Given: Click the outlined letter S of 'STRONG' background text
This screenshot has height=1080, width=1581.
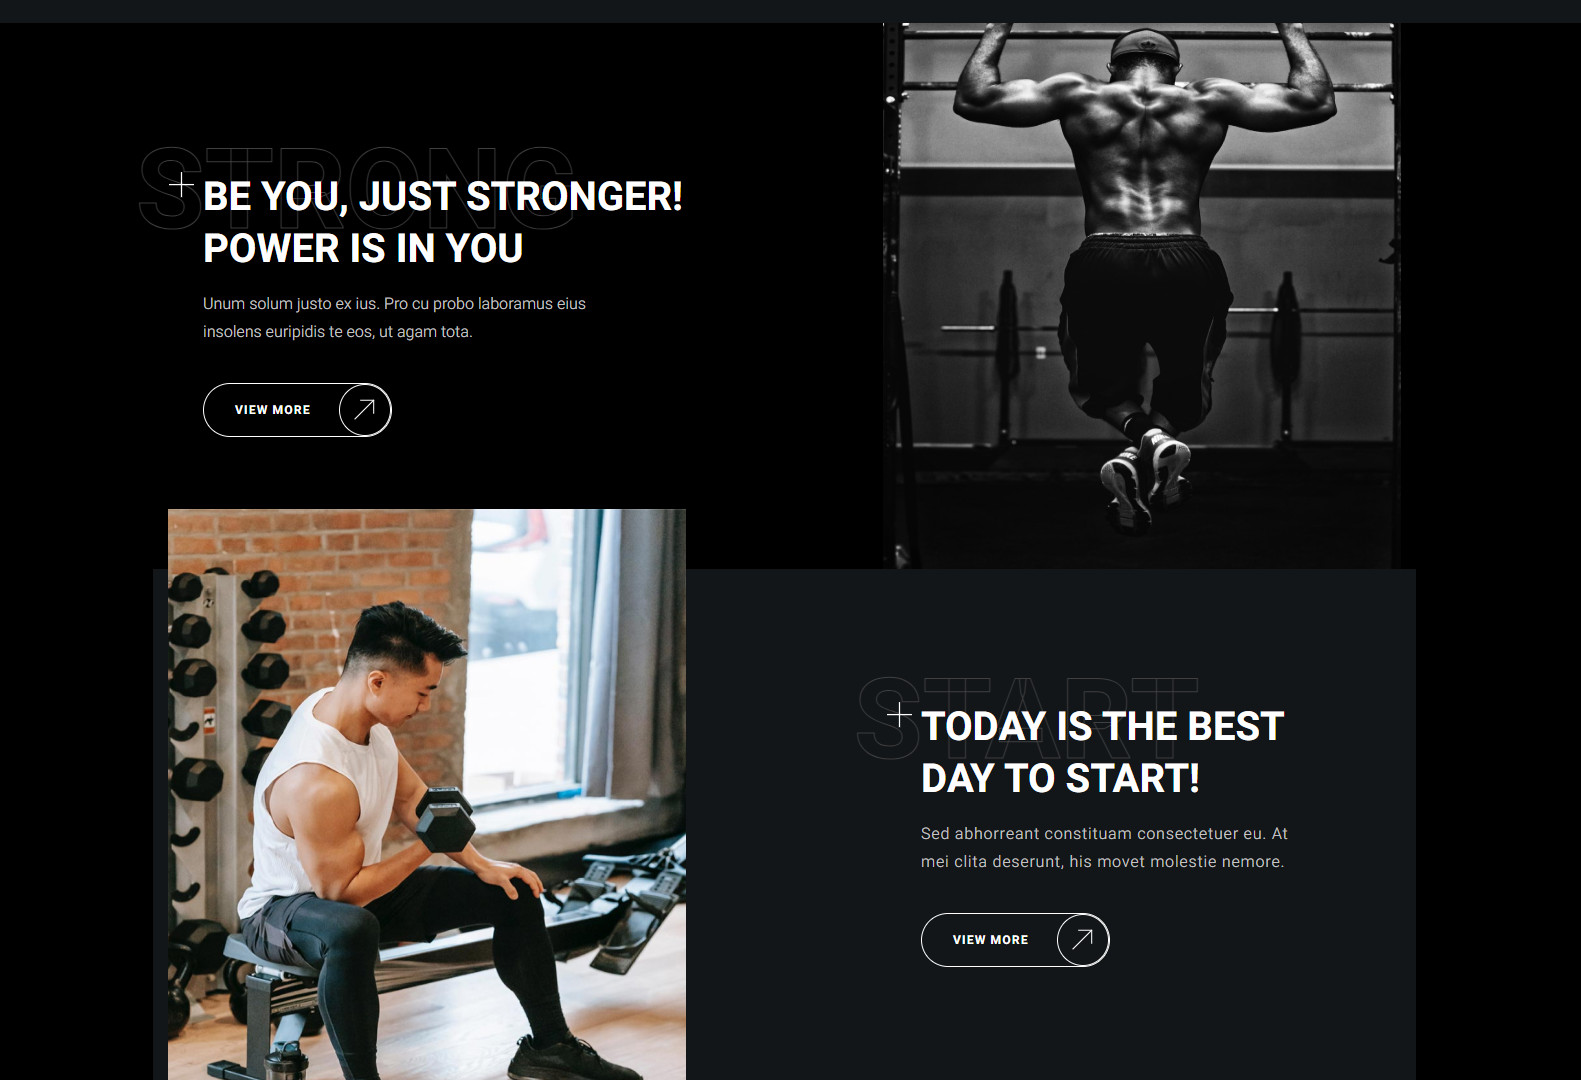Looking at the screenshot, I should [x=165, y=189].
